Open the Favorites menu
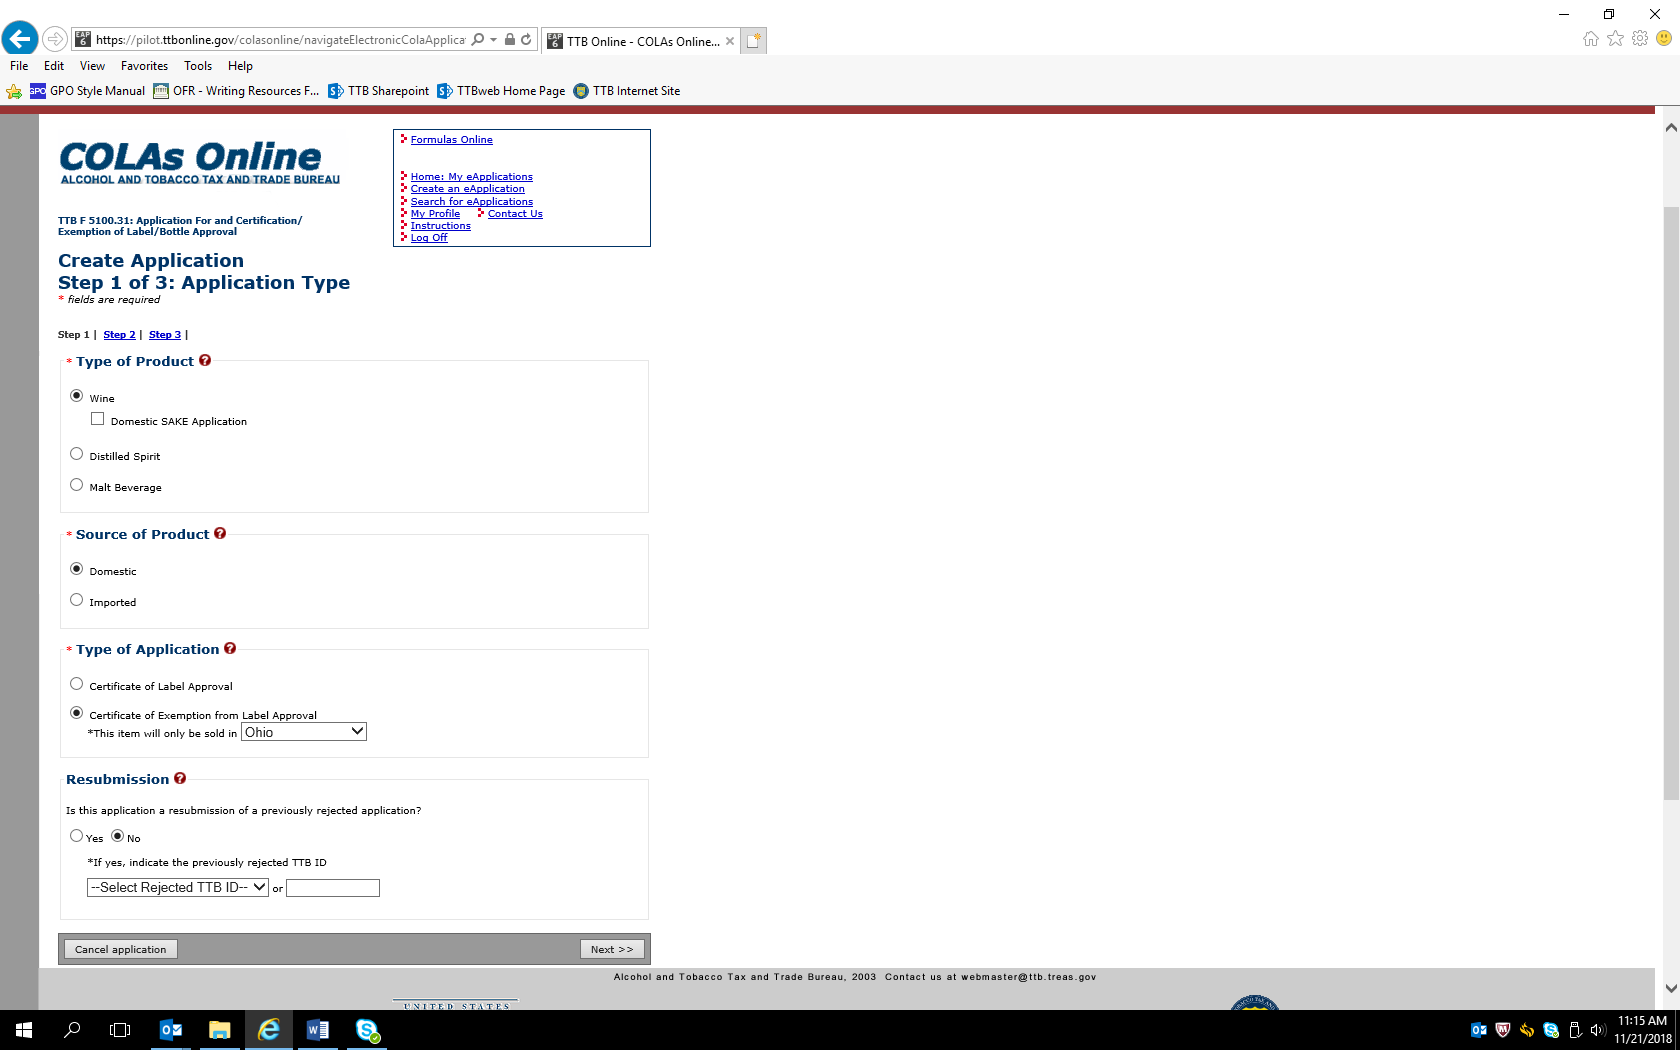The height and width of the screenshot is (1050, 1680). pos(144,66)
